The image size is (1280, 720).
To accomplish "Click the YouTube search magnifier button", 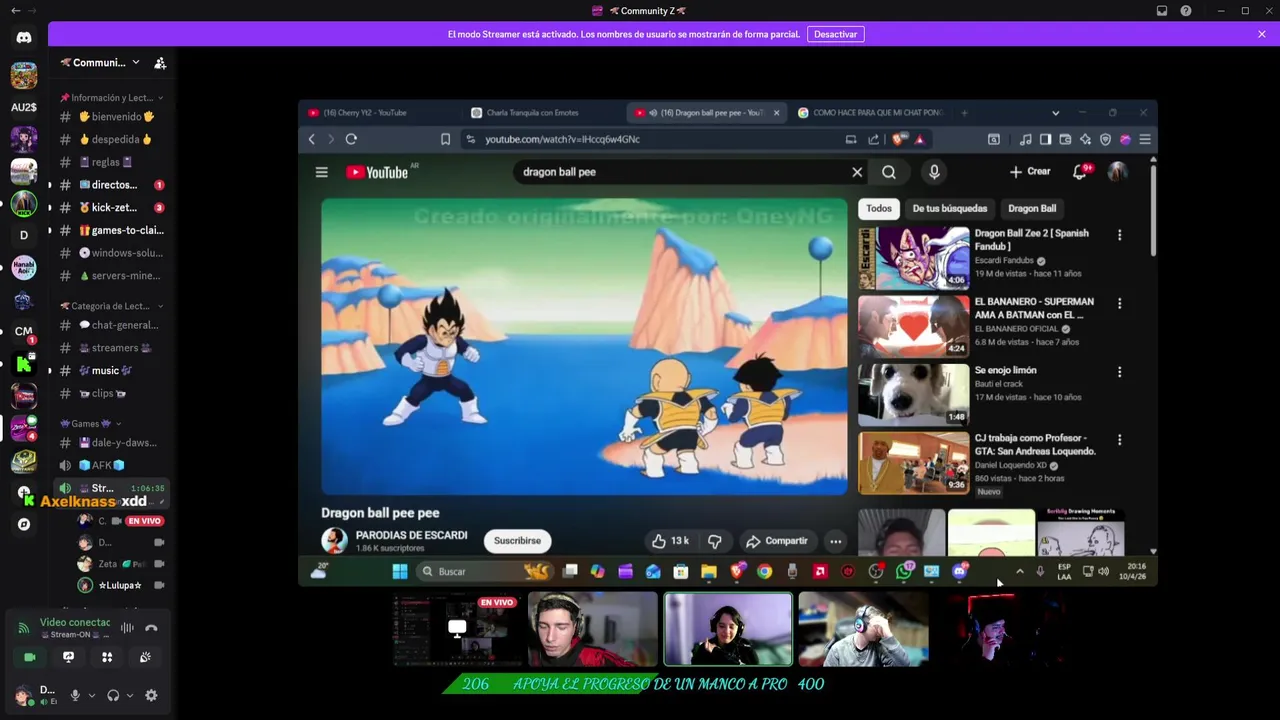I will [889, 172].
